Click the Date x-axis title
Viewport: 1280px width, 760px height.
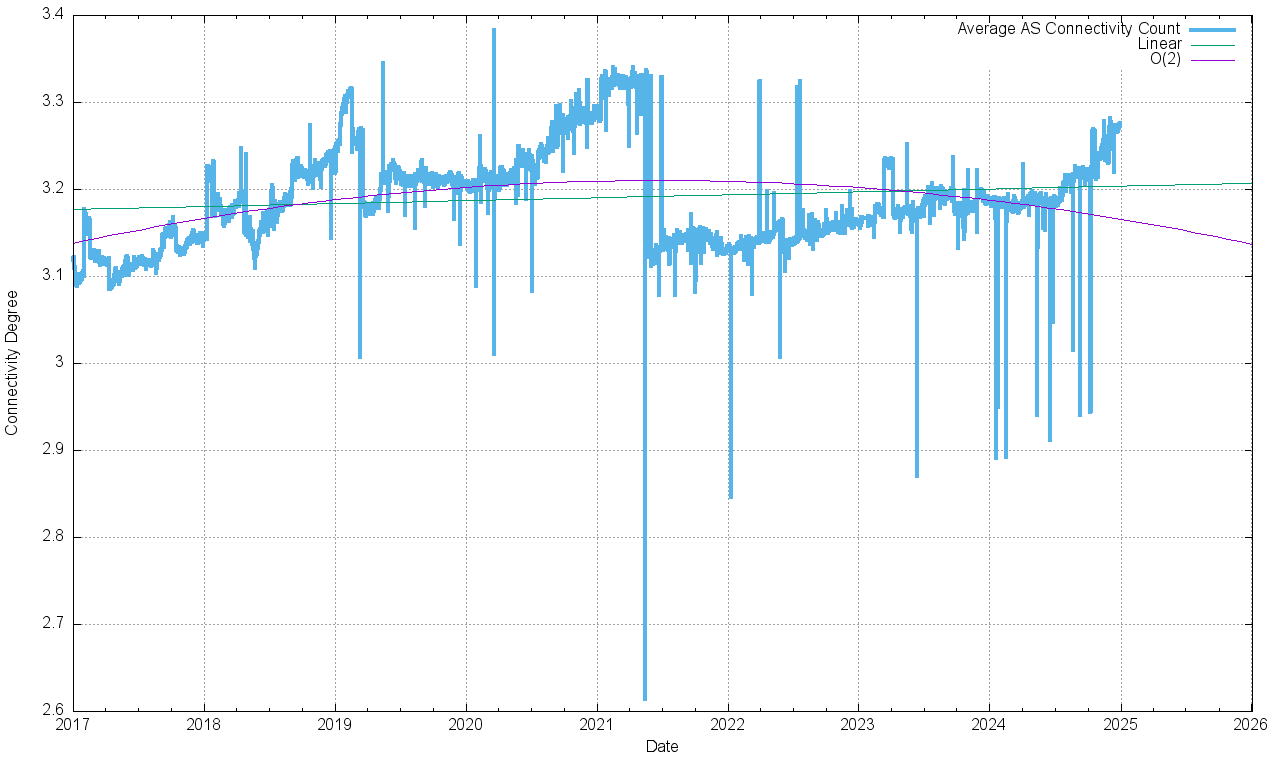coord(661,746)
